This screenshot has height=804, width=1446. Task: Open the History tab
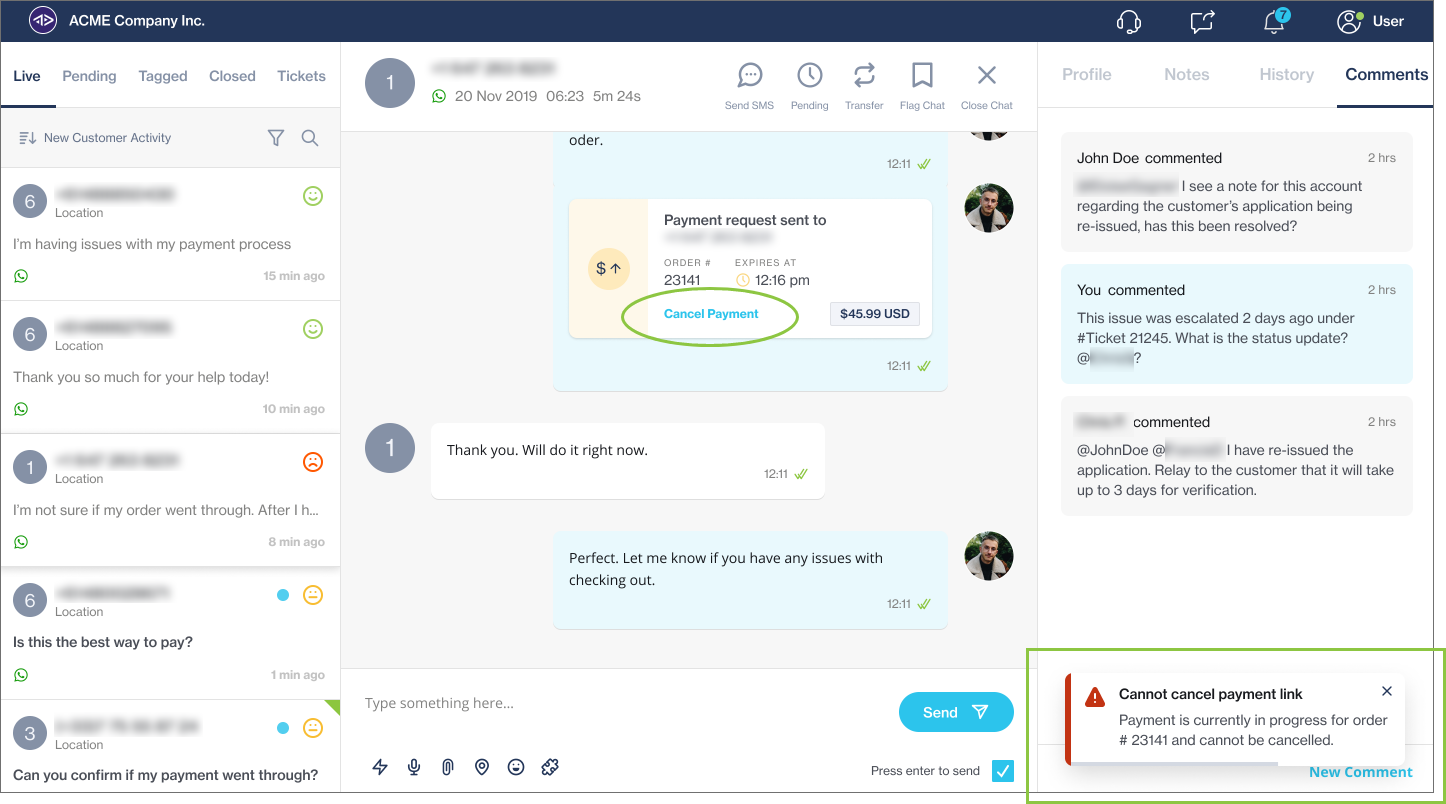click(x=1286, y=75)
